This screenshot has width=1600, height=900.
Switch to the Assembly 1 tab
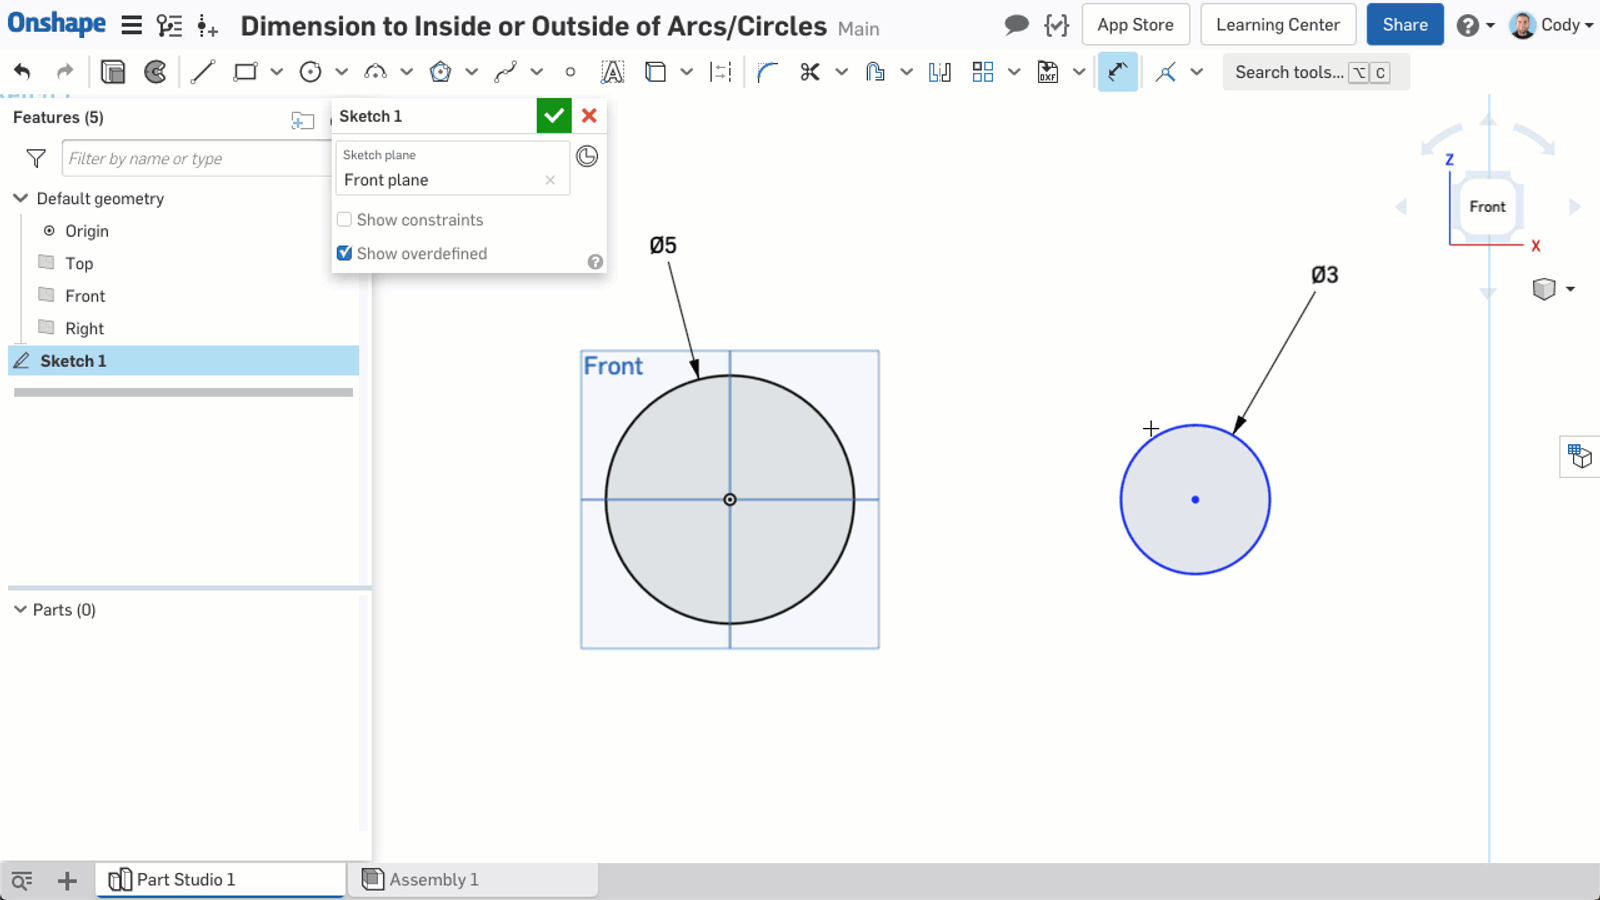433,879
